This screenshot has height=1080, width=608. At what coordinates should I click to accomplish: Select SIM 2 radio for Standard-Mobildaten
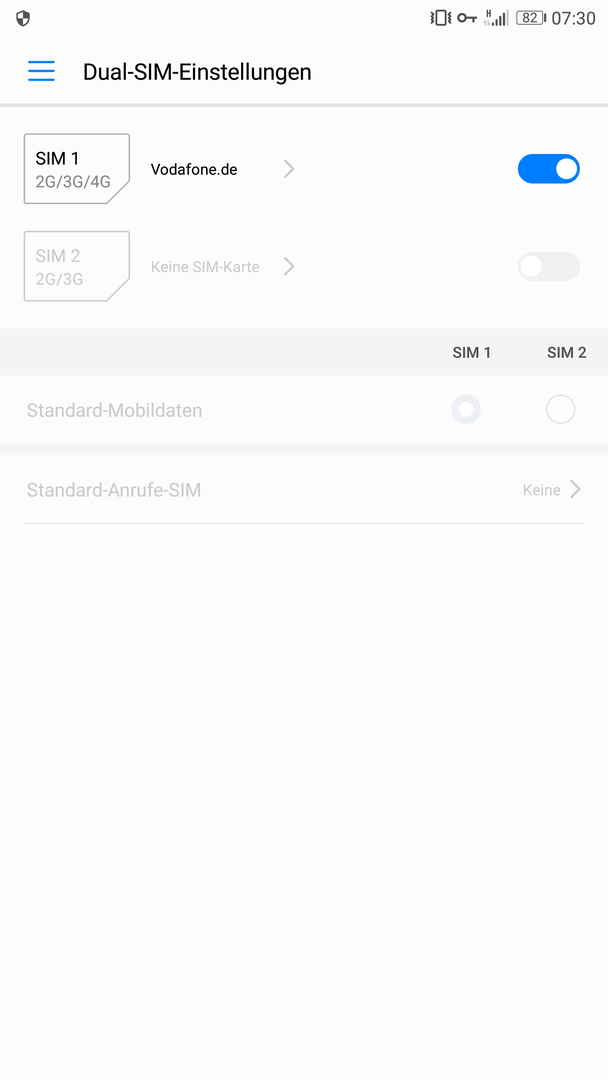[560, 409]
